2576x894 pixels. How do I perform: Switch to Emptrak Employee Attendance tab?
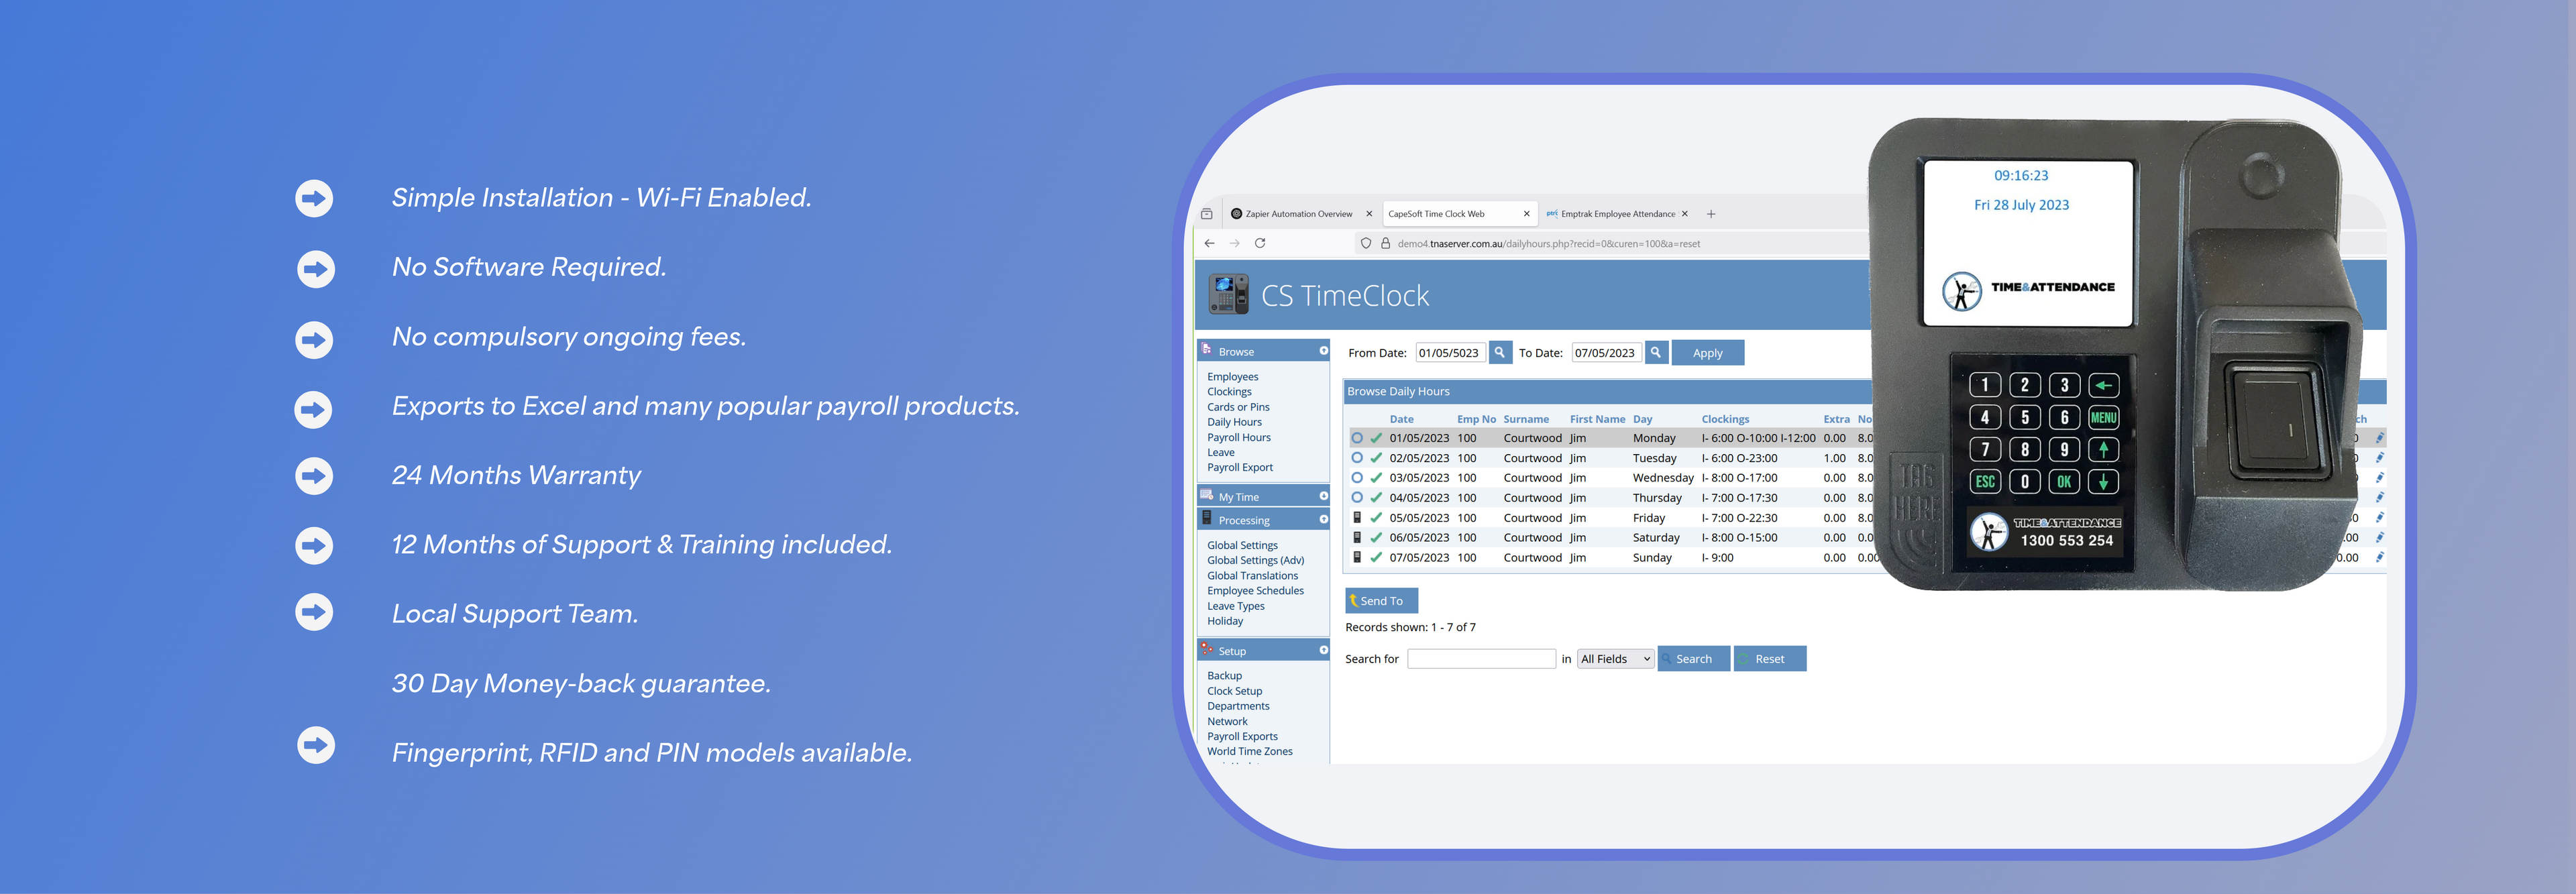(1617, 214)
